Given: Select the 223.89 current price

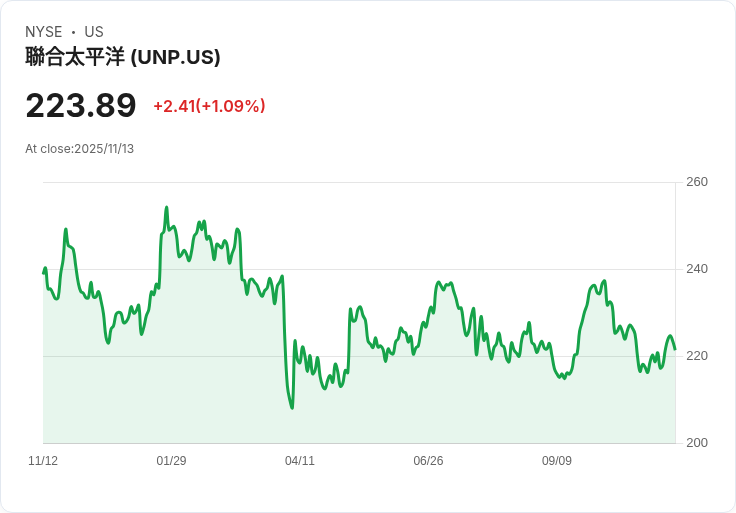Looking at the screenshot, I should pyautogui.click(x=81, y=106).
